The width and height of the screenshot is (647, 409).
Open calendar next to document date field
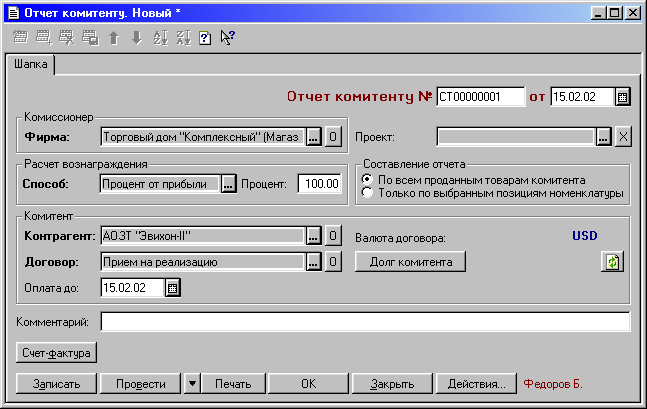click(x=622, y=97)
